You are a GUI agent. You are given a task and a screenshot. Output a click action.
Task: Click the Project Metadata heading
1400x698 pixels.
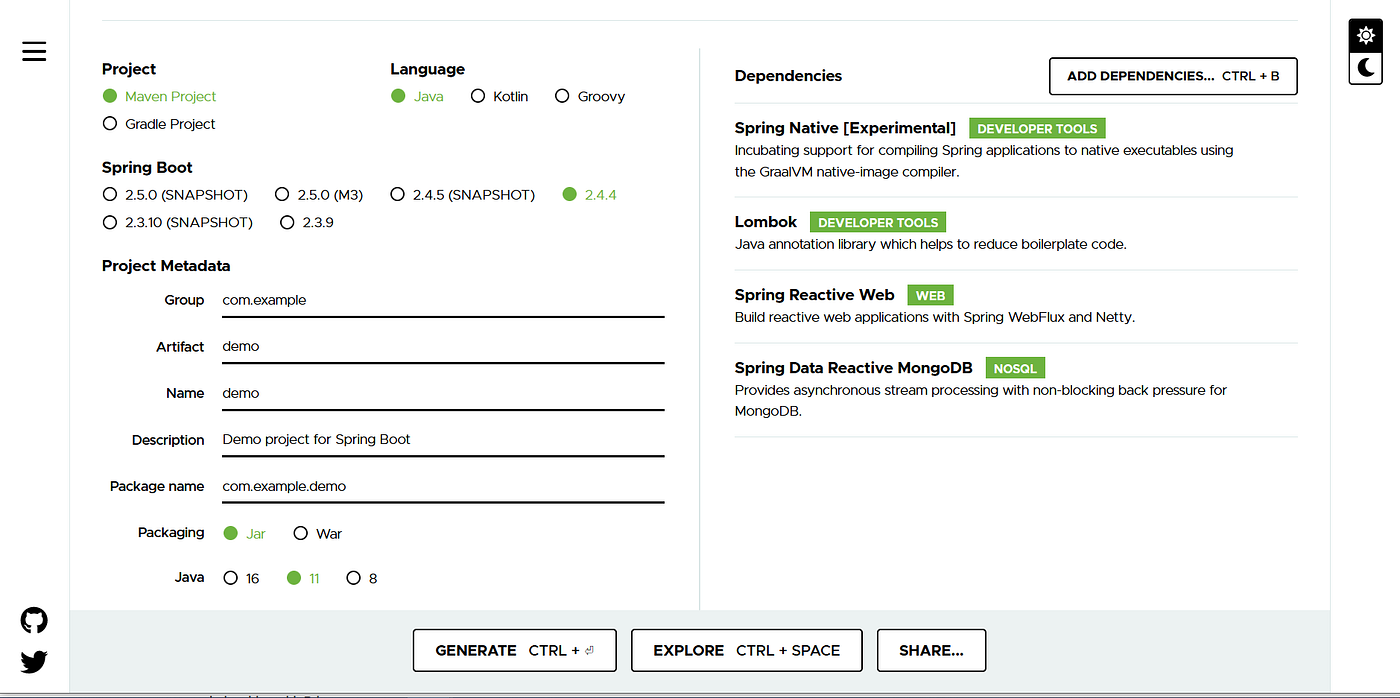pyautogui.click(x=166, y=266)
